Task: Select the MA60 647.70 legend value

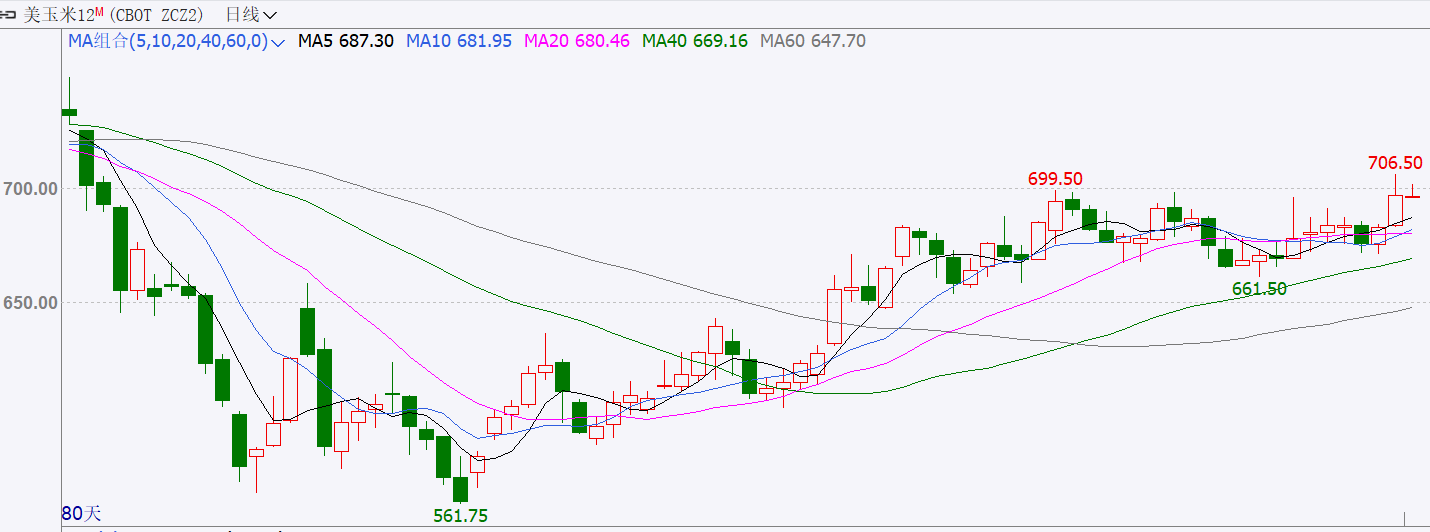Action: (813, 41)
